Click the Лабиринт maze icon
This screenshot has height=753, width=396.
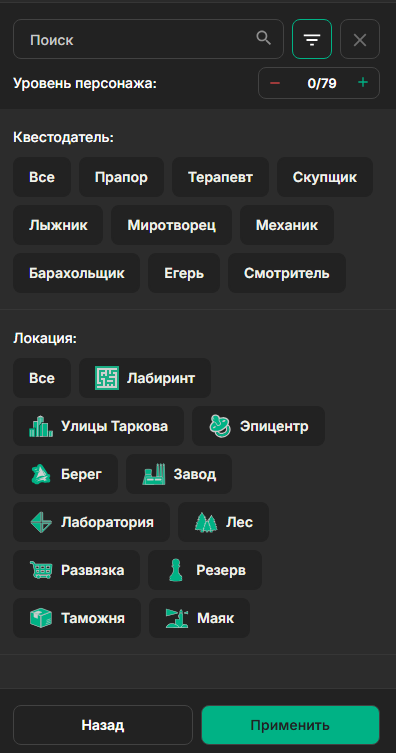click(x=107, y=378)
